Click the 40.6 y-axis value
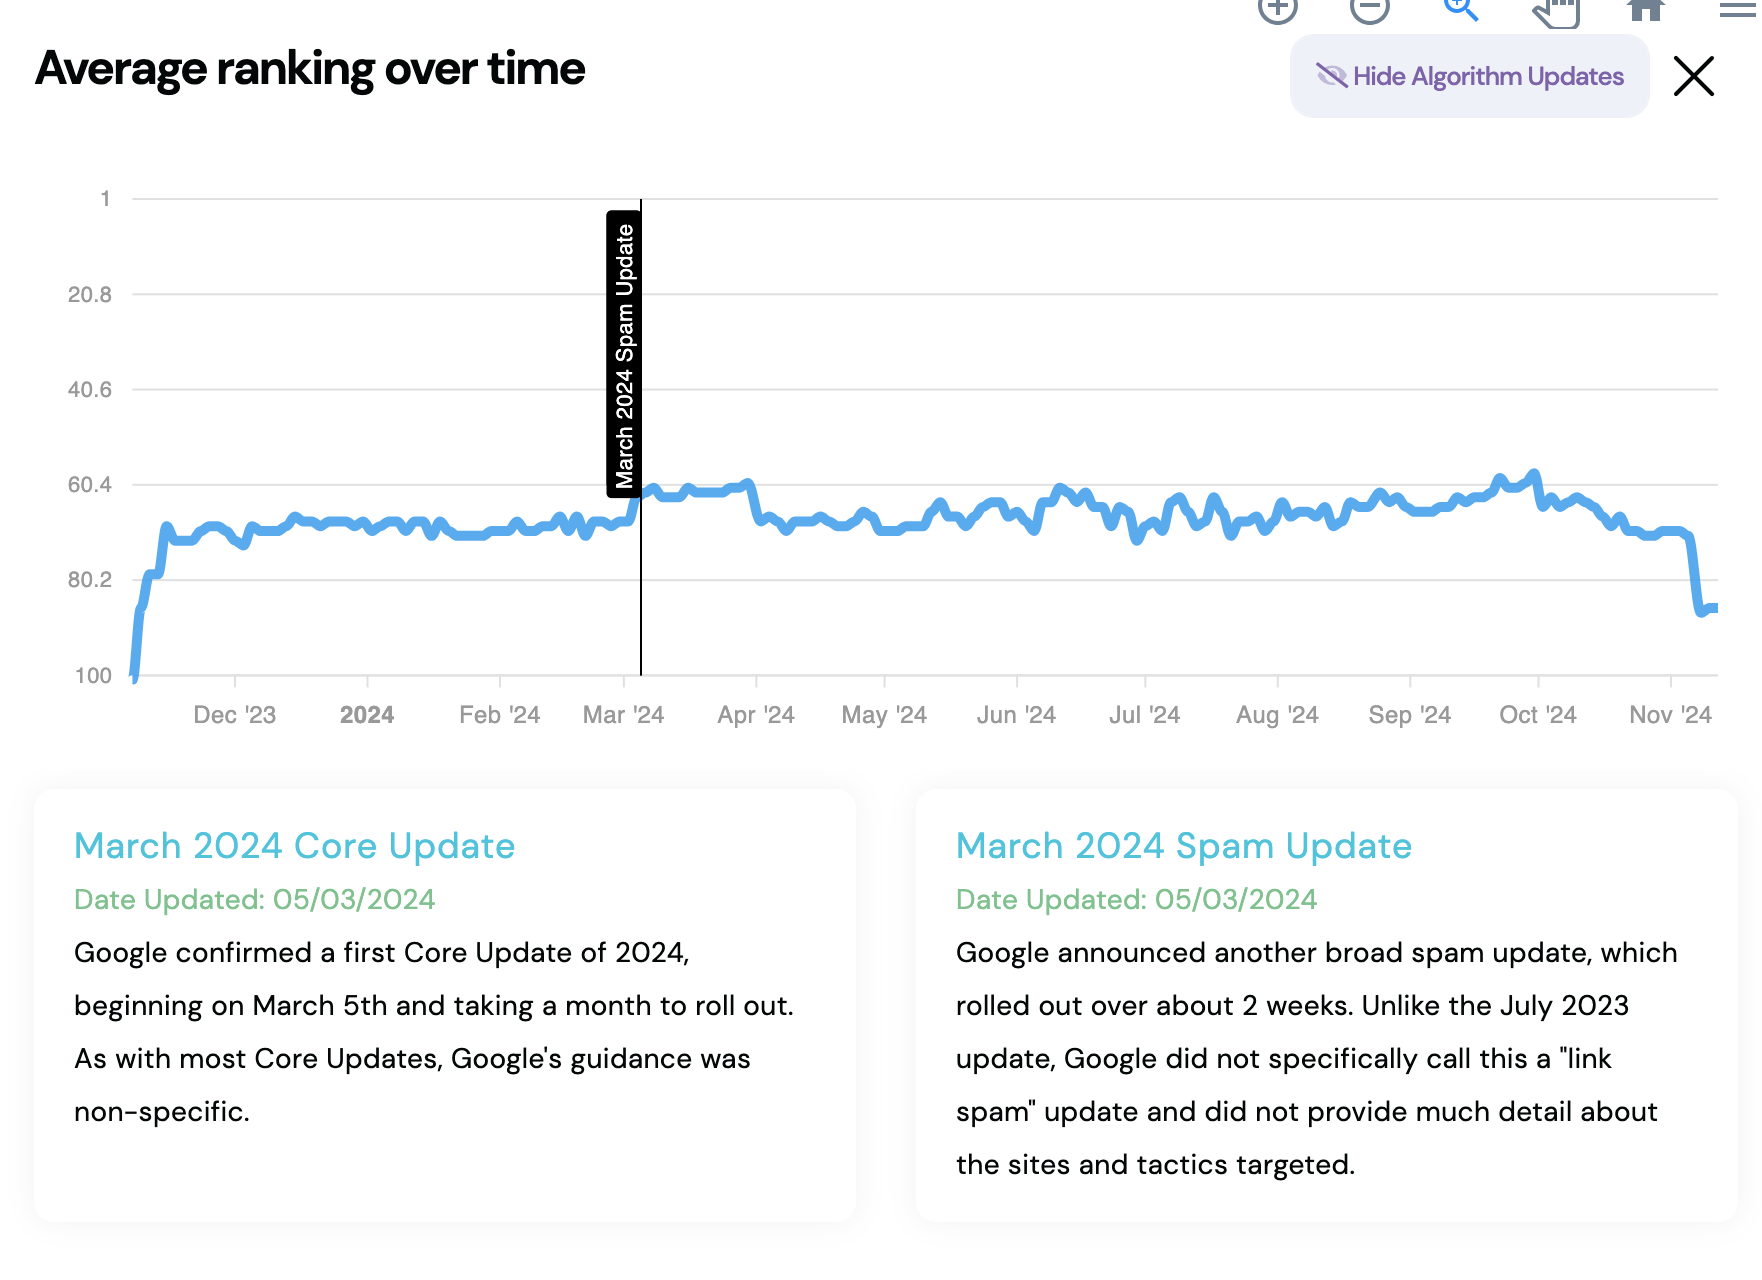 coord(89,389)
